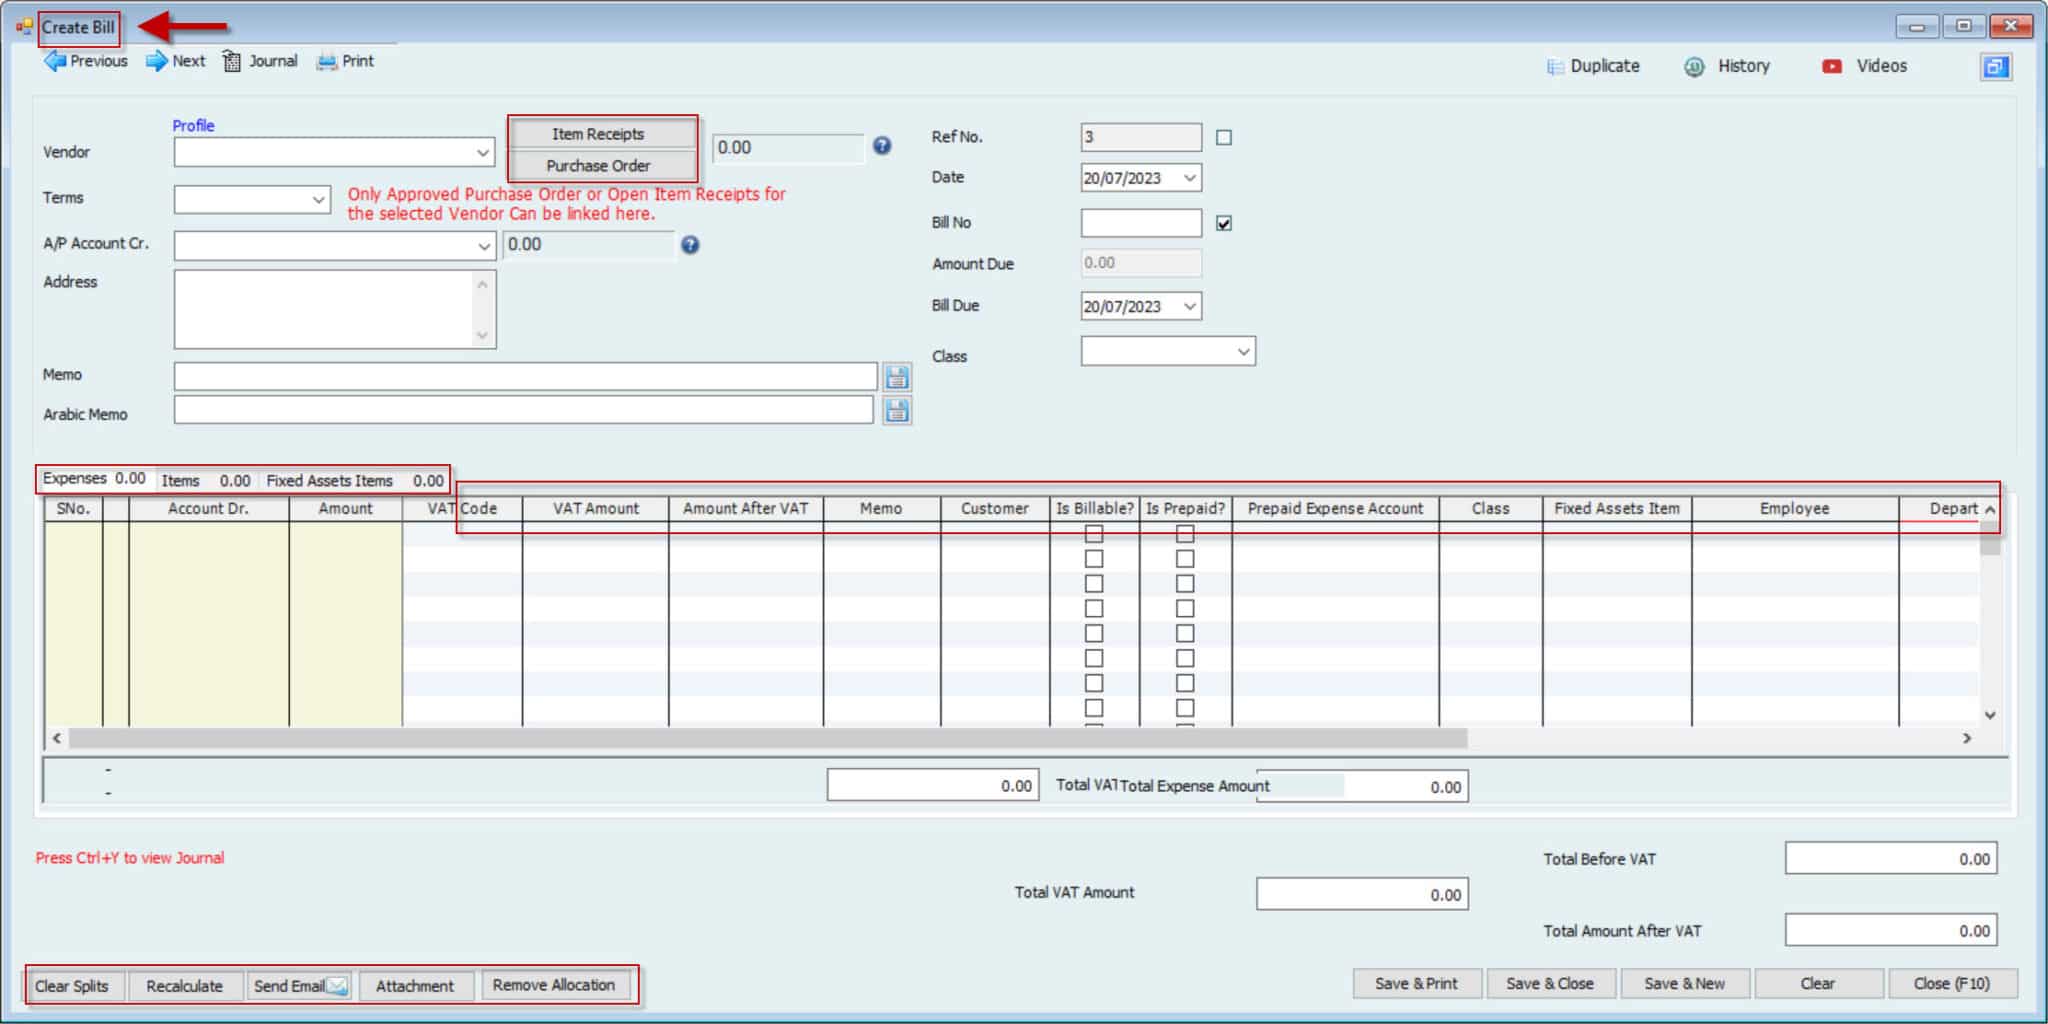Print the current bill
Viewport: 2048px width, 1024px height.
[x=345, y=61]
